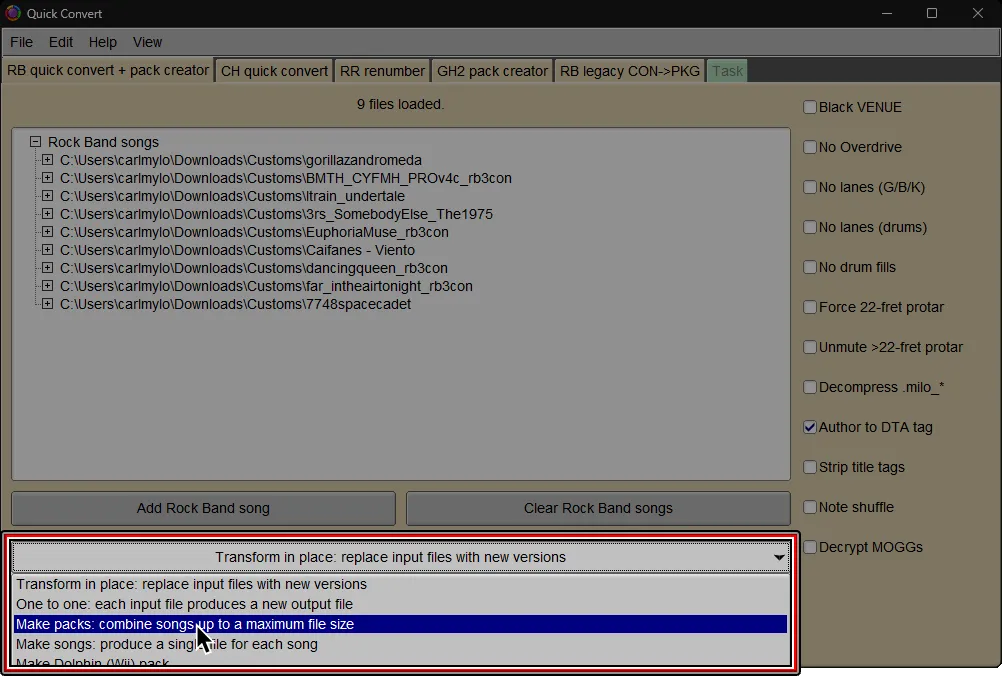
Task: Expand the 7748spacecadet song entry
Action: click(x=47, y=304)
